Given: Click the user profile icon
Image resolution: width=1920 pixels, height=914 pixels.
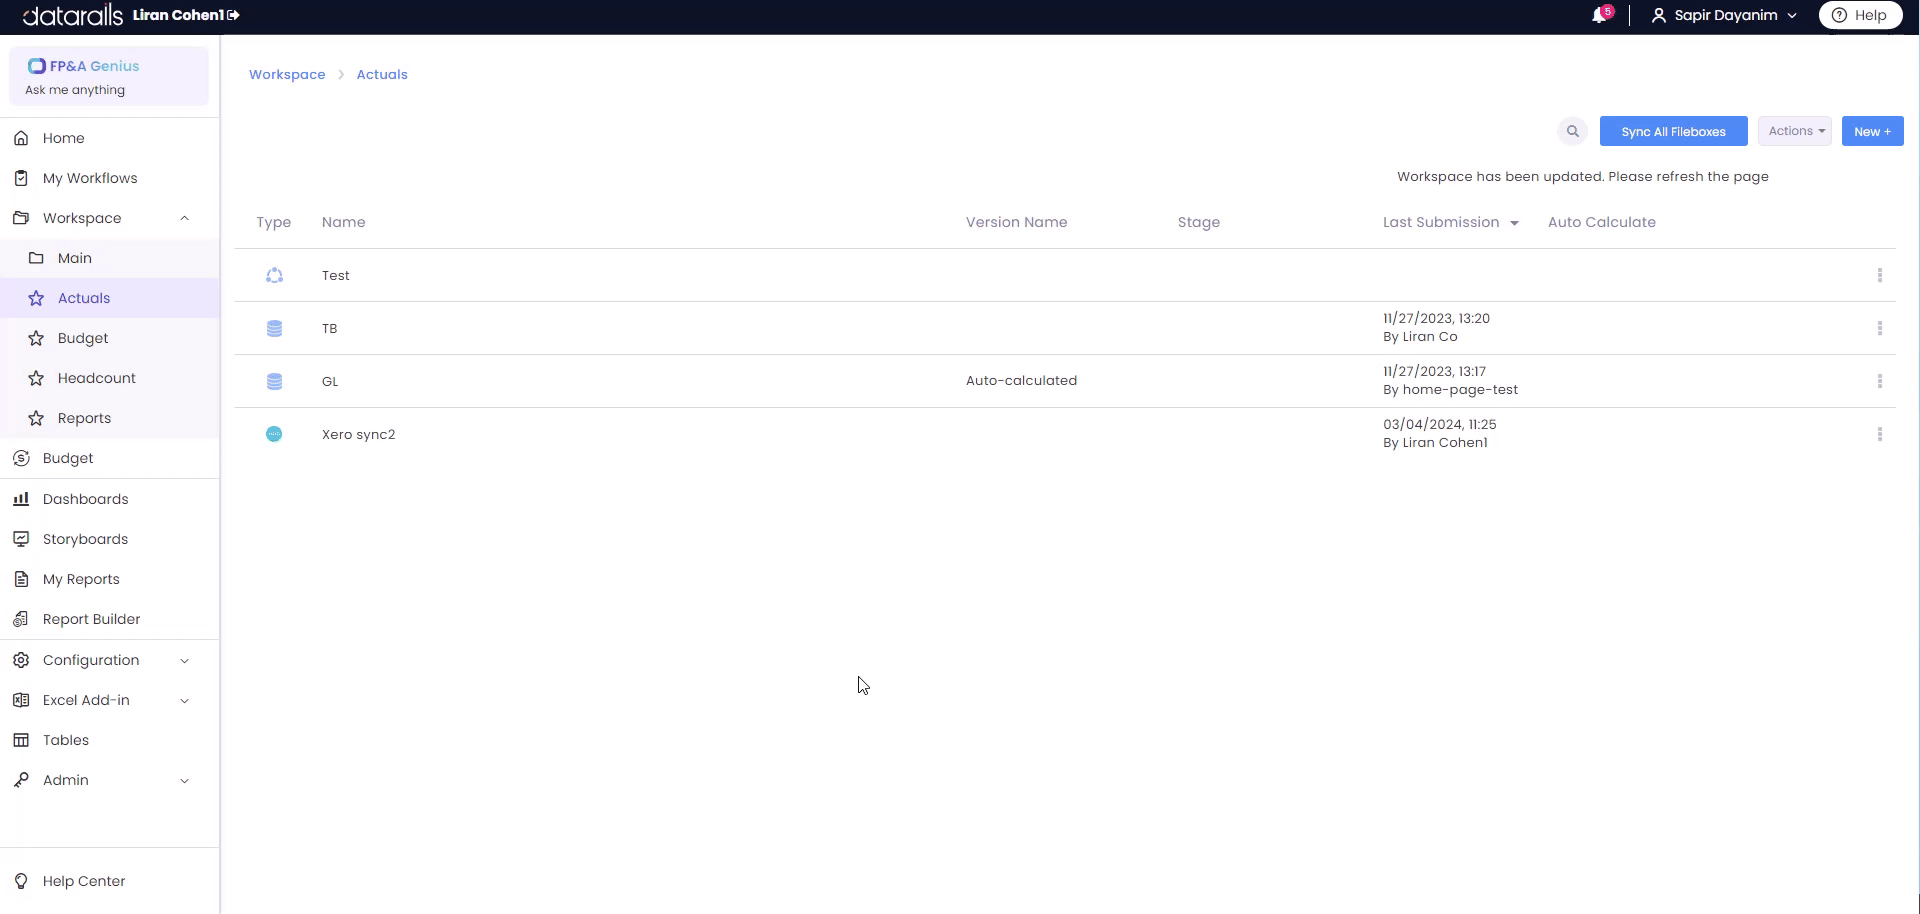Looking at the screenshot, I should click(x=1658, y=15).
